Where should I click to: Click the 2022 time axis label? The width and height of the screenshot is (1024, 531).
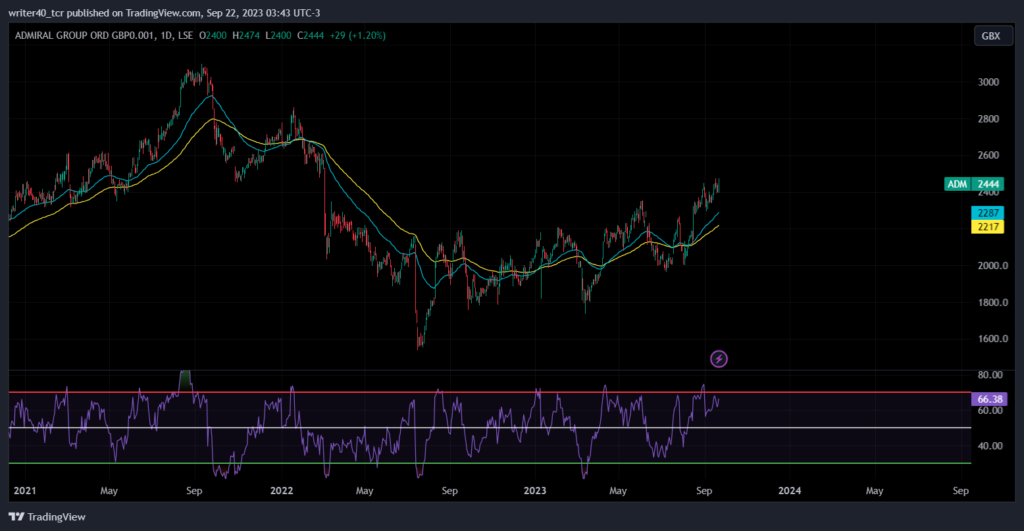click(x=281, y=491)
